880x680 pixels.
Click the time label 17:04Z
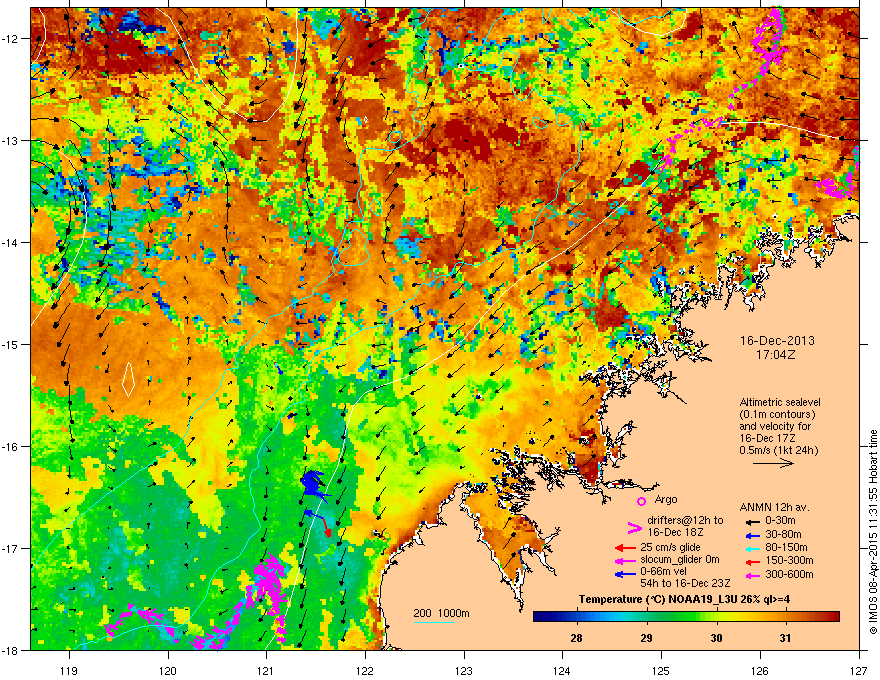tap(777, 355)
